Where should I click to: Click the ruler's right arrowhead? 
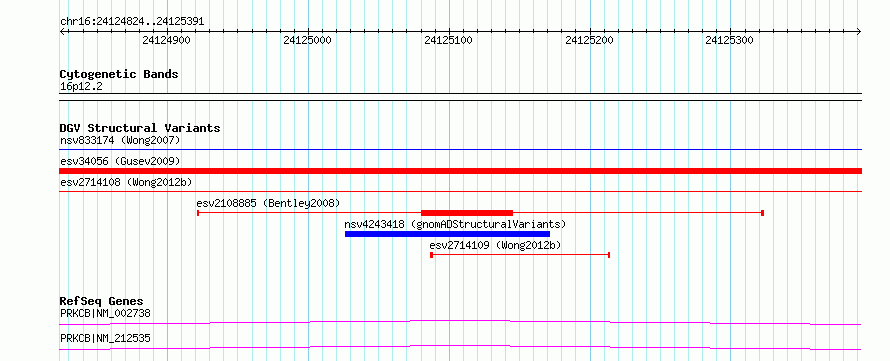[859, 31]
